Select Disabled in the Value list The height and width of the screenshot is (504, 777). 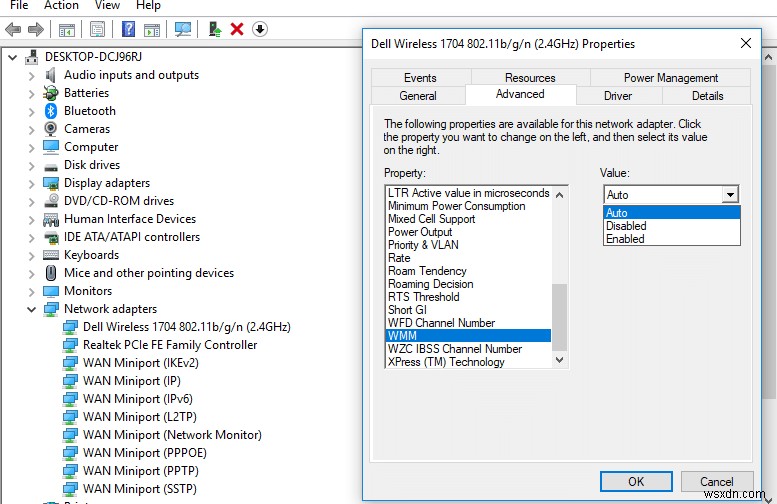(626, 226)
